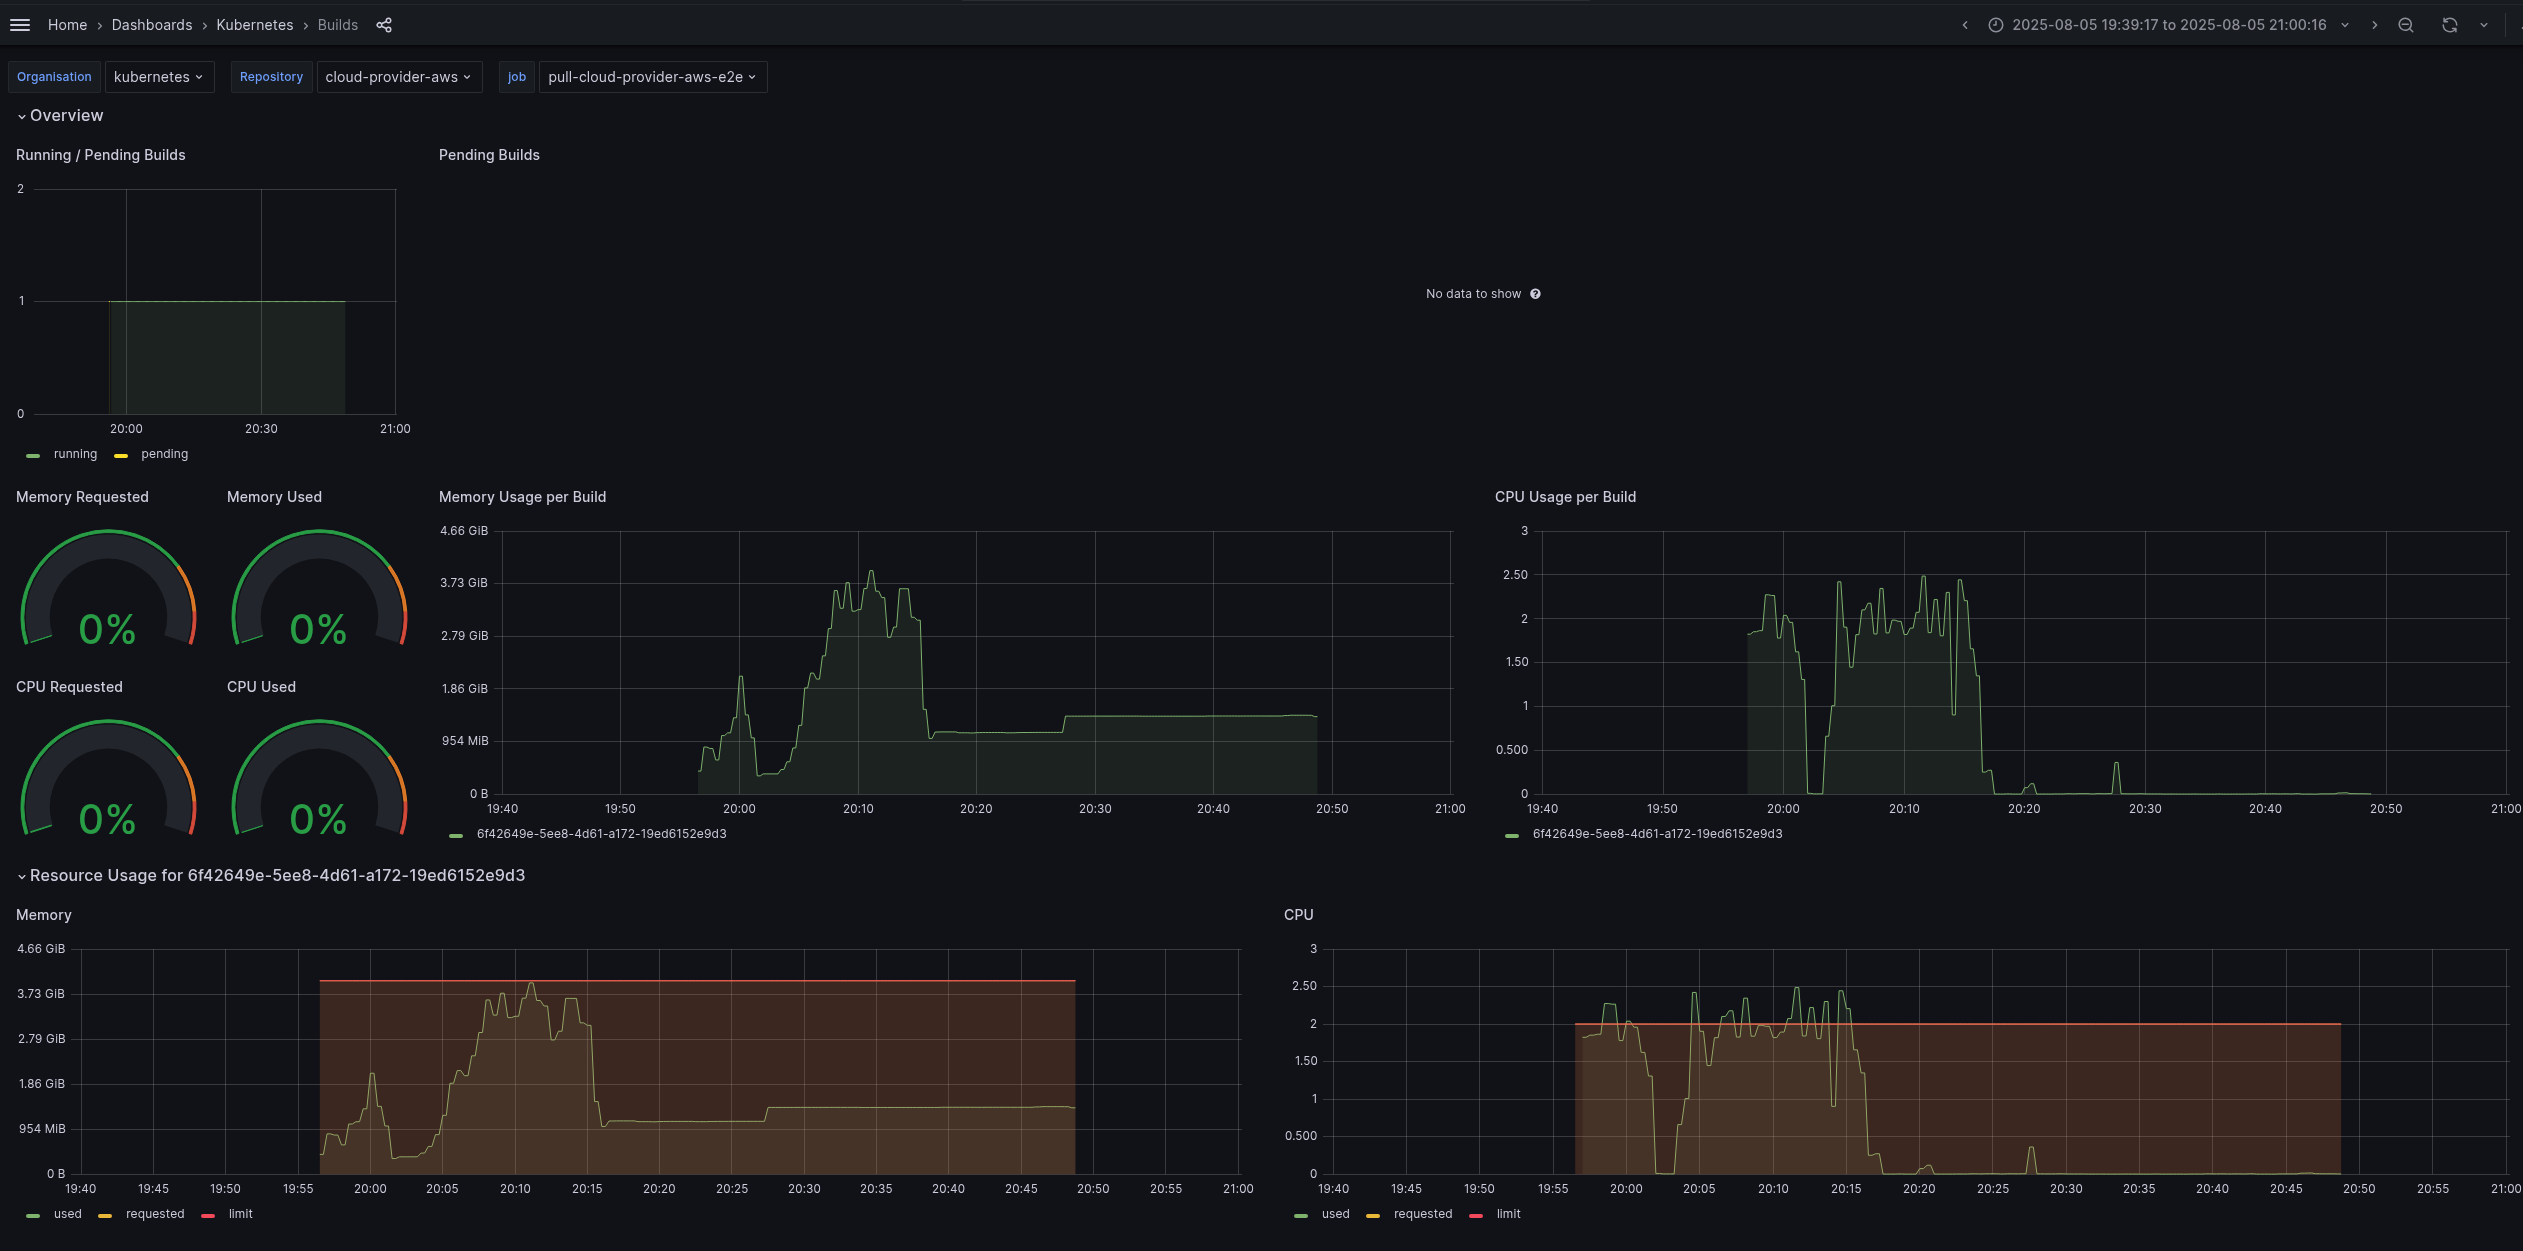This screenshot has width=2523, height=1251.
Task: Go to Kubernetes breadcrumb folder
Action: tap(254, 25)
